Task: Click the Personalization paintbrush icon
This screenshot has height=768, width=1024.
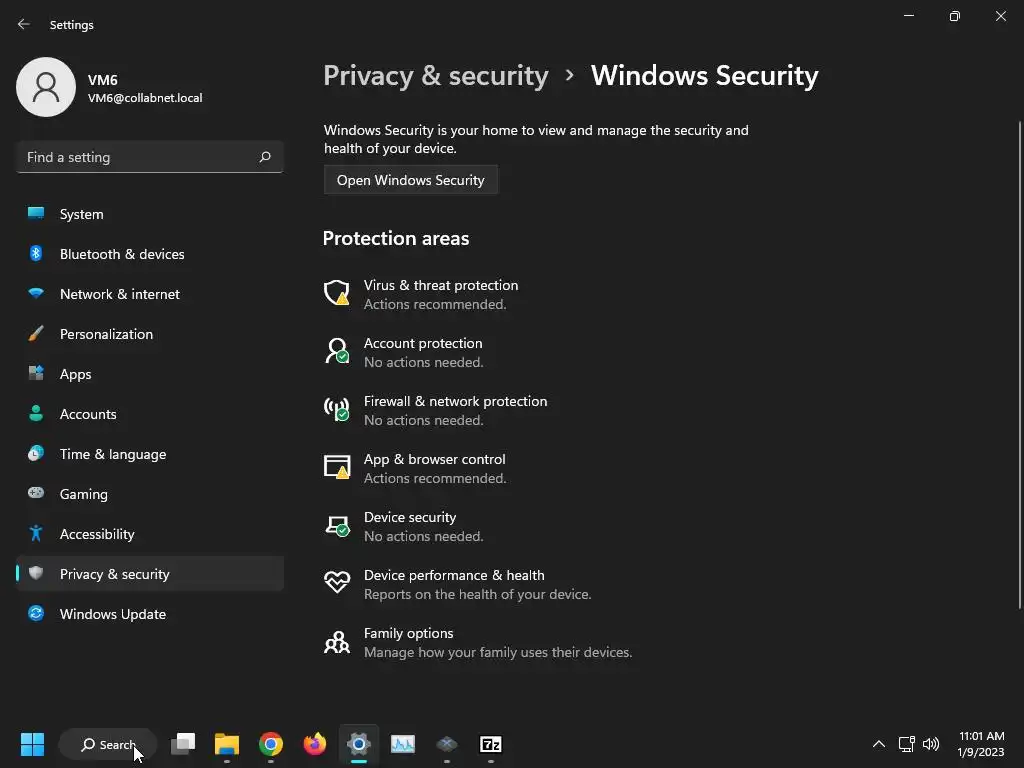Action: coord(36,334)
